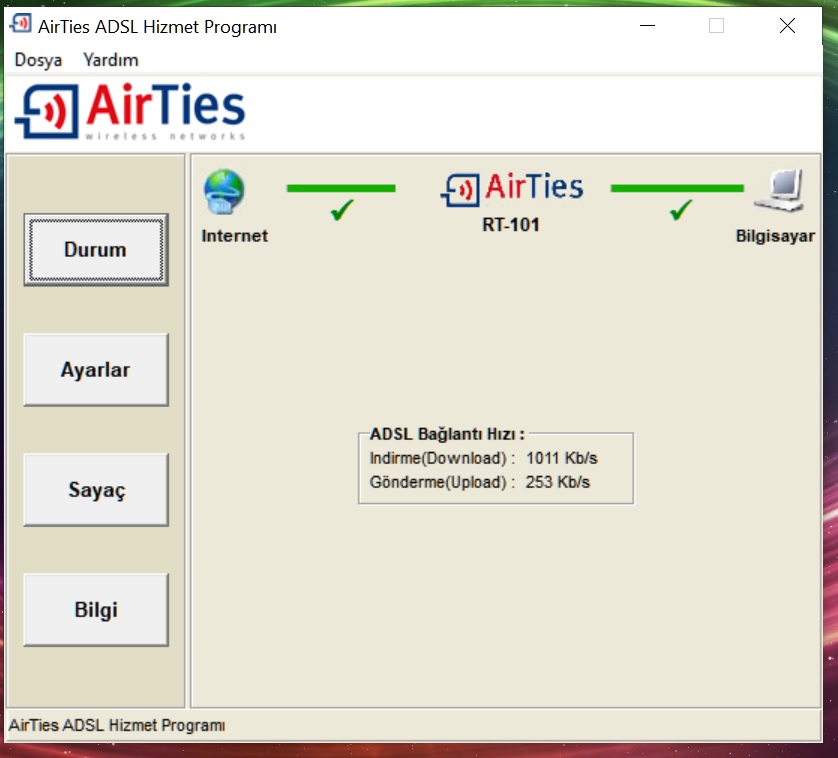Click the green line beside Bilgisayar icon

[x=677, y=188]
